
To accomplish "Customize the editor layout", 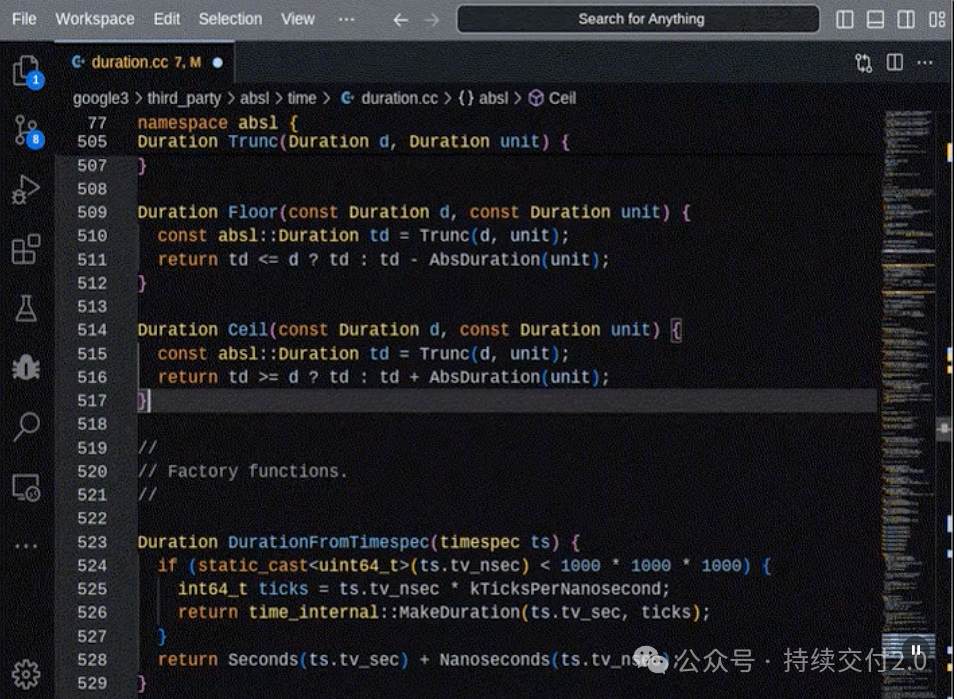I will tap(937, 20).
